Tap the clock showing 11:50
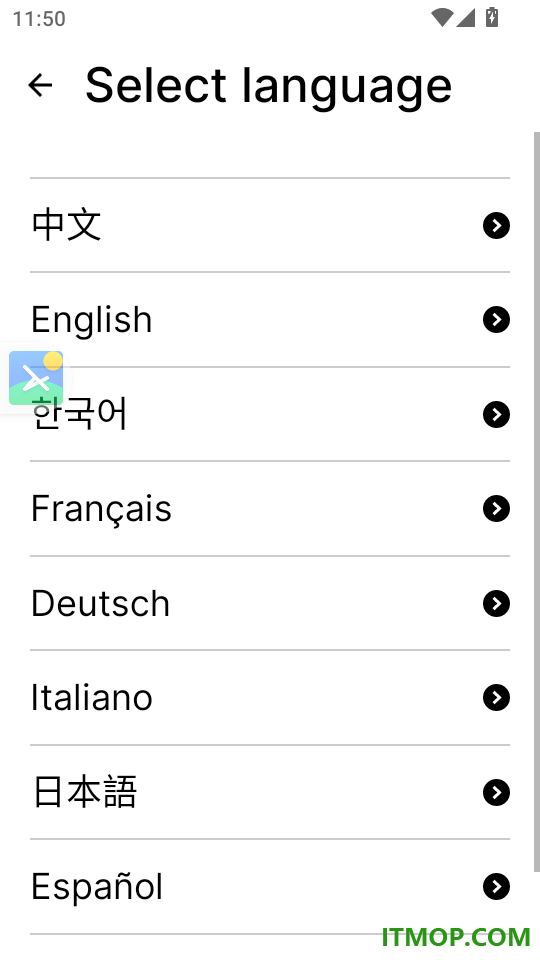Viewport: 540px width, 960px height. tap(39, 18)
